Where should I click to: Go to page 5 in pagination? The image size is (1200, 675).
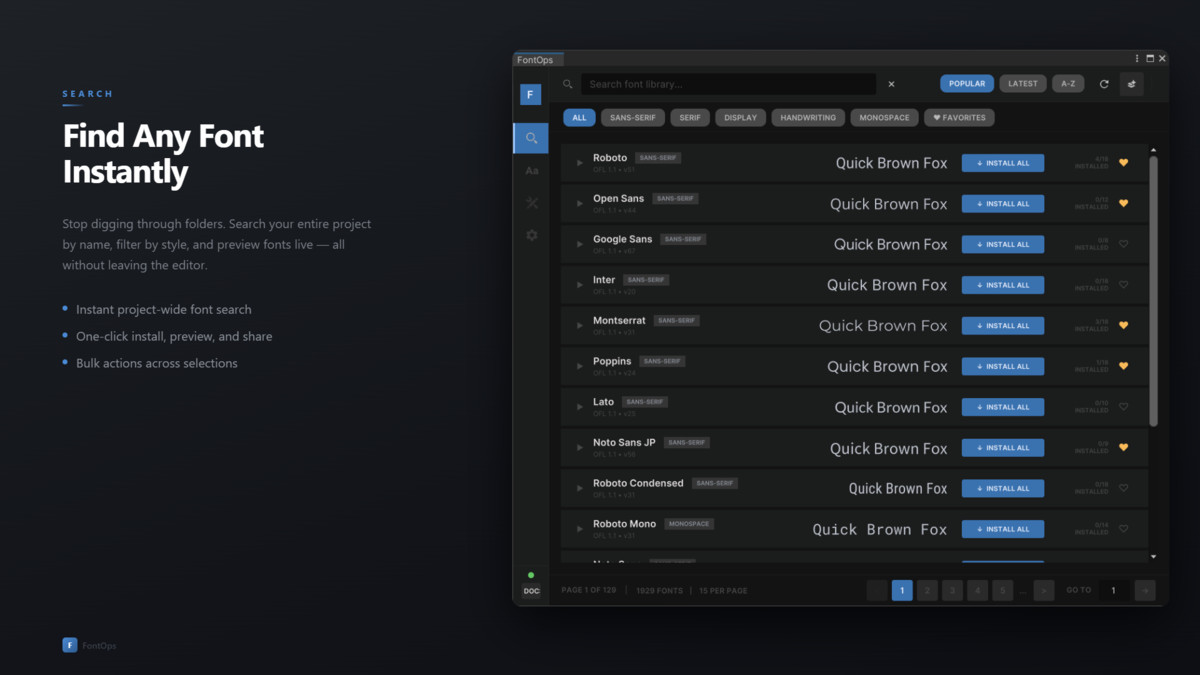click(x=1003, y=591)
